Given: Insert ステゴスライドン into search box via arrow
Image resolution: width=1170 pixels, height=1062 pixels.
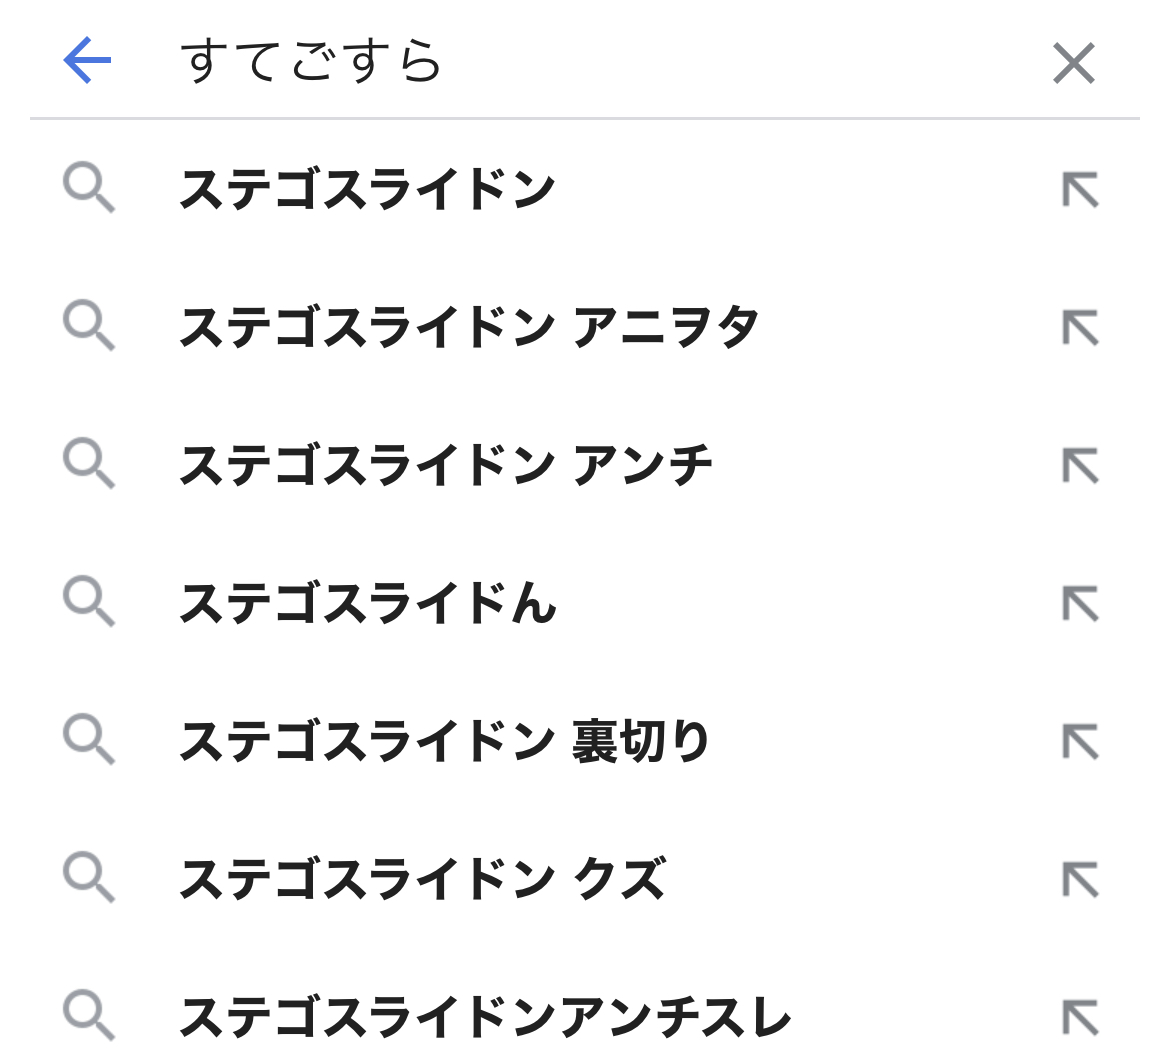Looking at the screenshot, I should (x=1080, y=189).
